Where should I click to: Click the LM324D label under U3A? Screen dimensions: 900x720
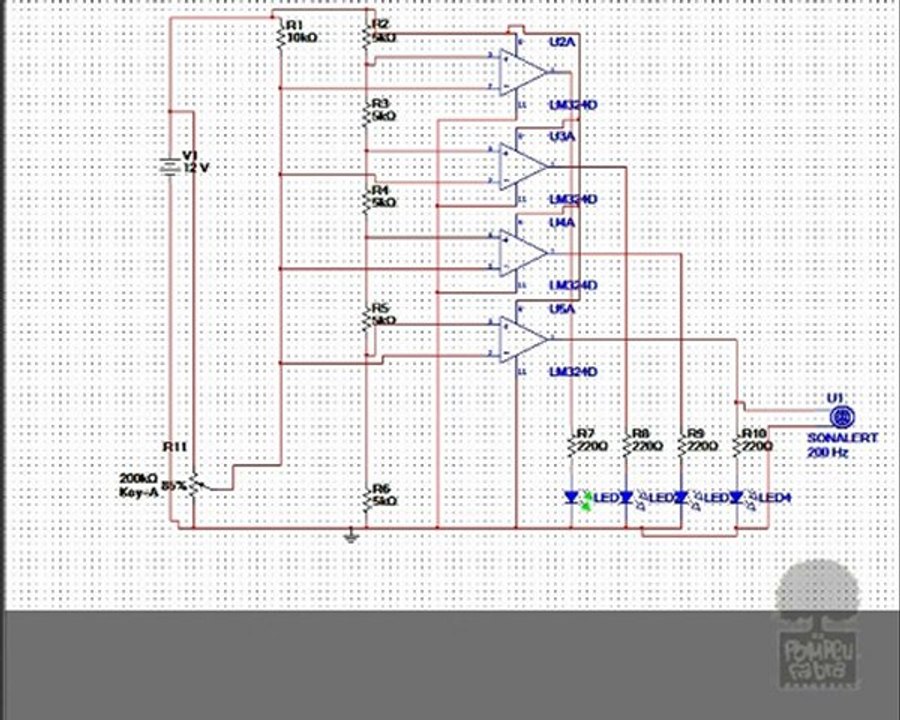(573, 199)
